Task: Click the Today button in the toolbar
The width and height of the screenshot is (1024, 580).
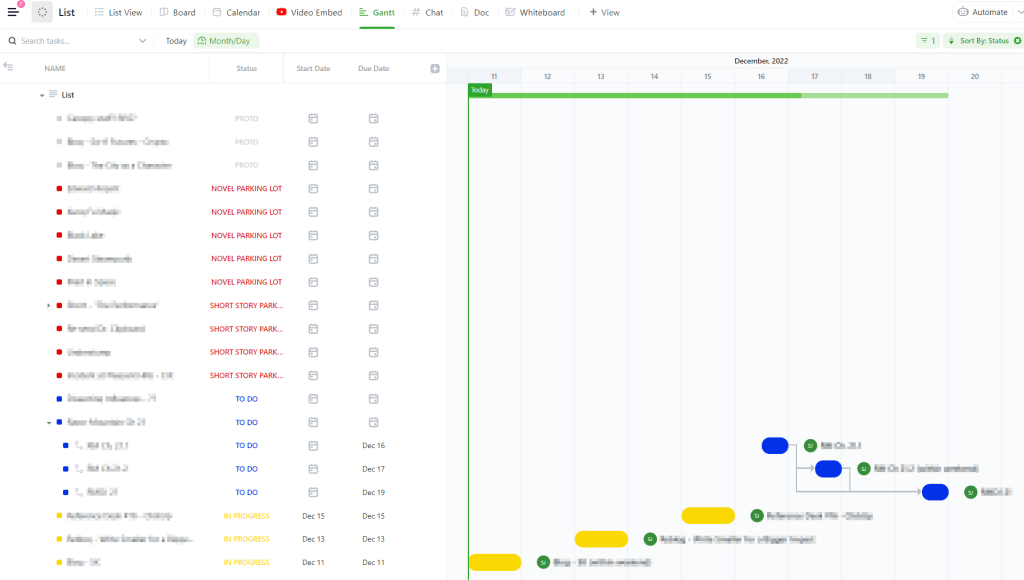Action: coord(176,41)
